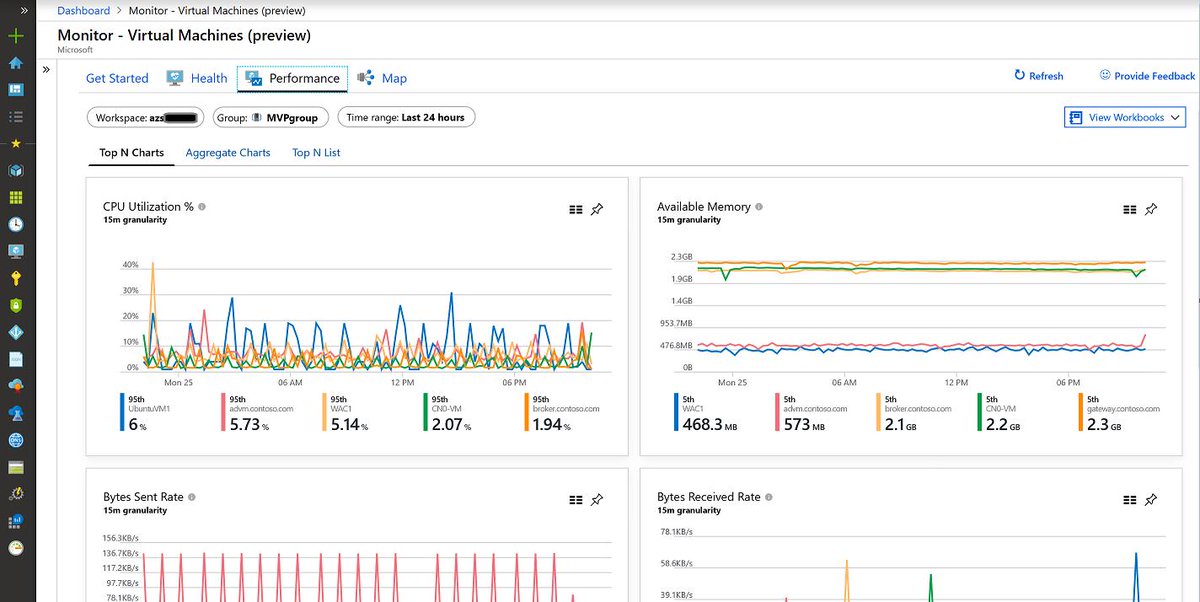Open the Group: MVPgroup selector
Viewport: 1200px width, 602px height.
(271, 117)
